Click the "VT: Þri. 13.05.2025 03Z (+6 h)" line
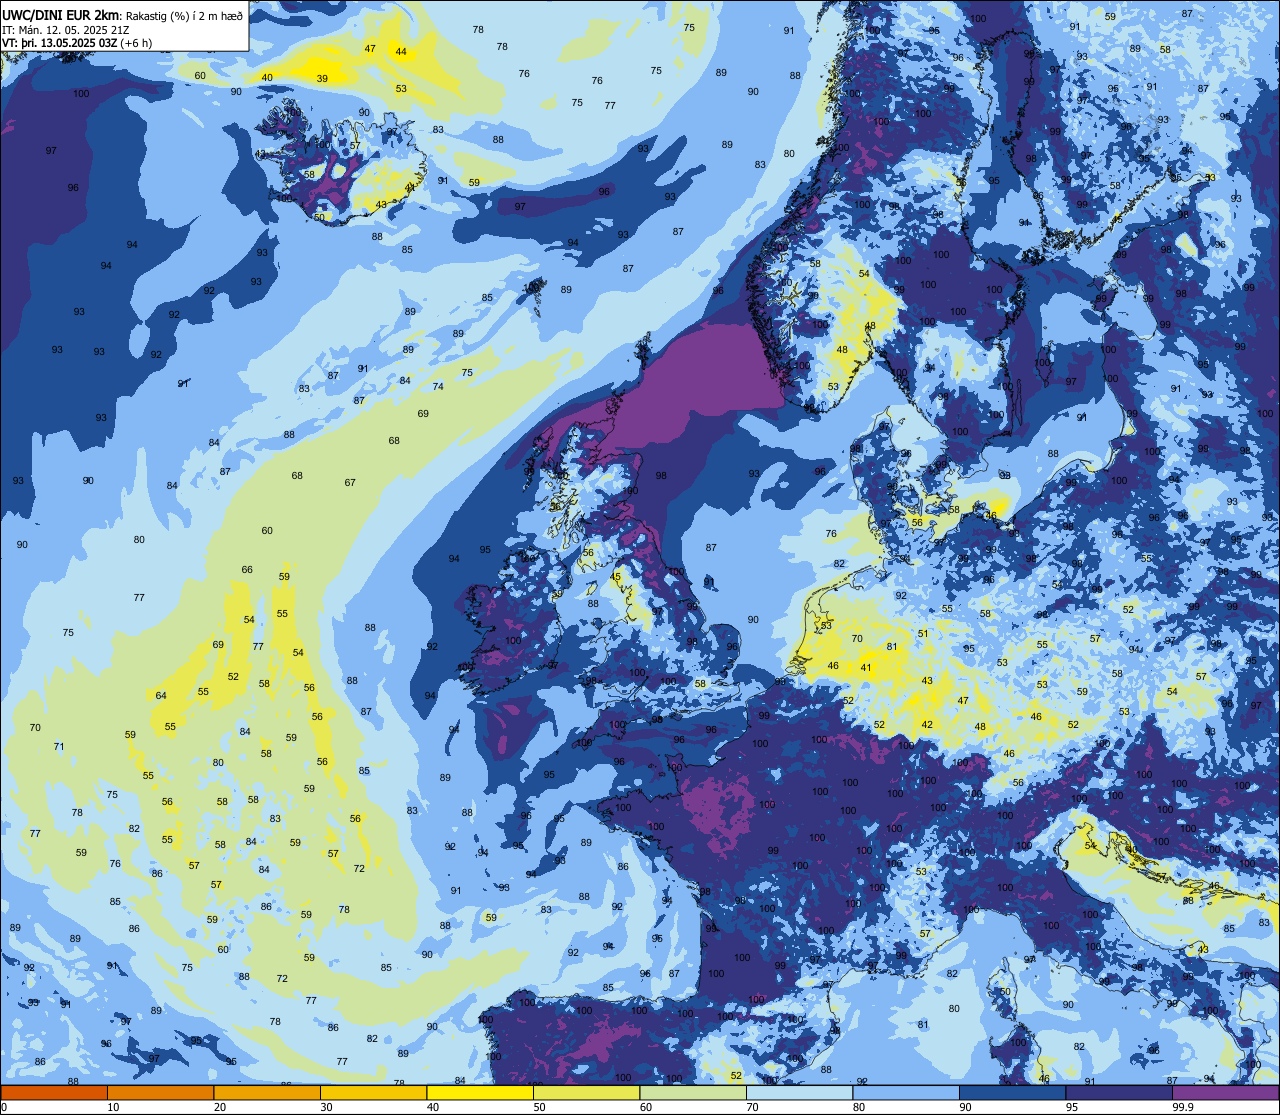Screen dimensions: 1280x1115 pyautogui.click(x=77, y=43)
